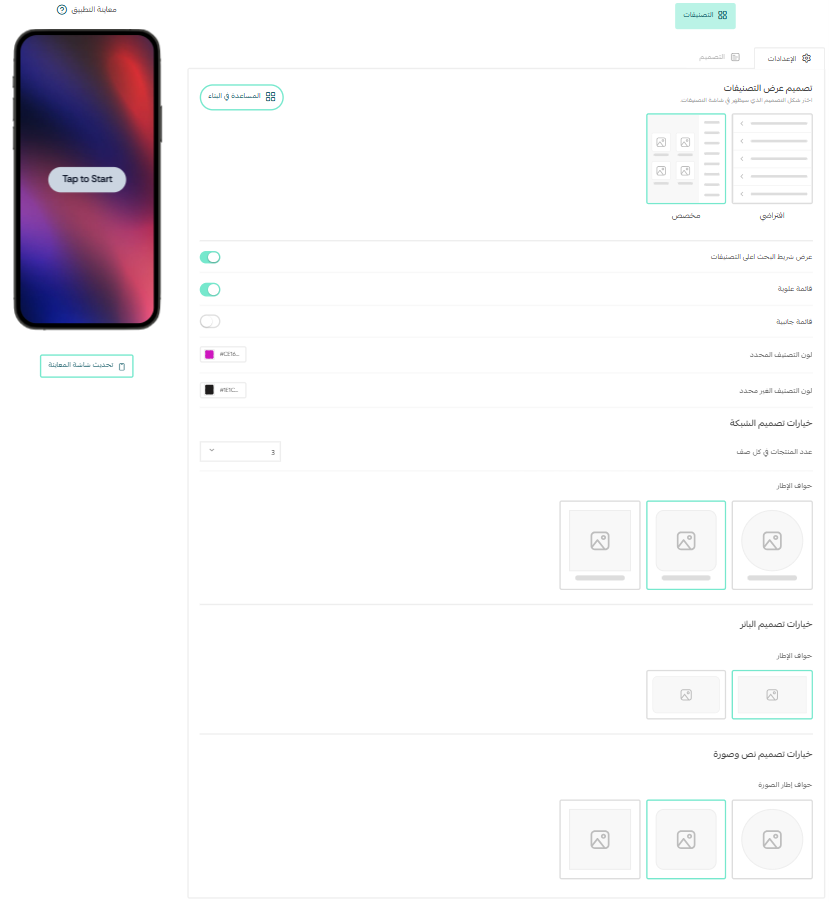Open the products per row dropdown
The width and height of the screenshot is (829, 902).
click(x=240, y=452)
